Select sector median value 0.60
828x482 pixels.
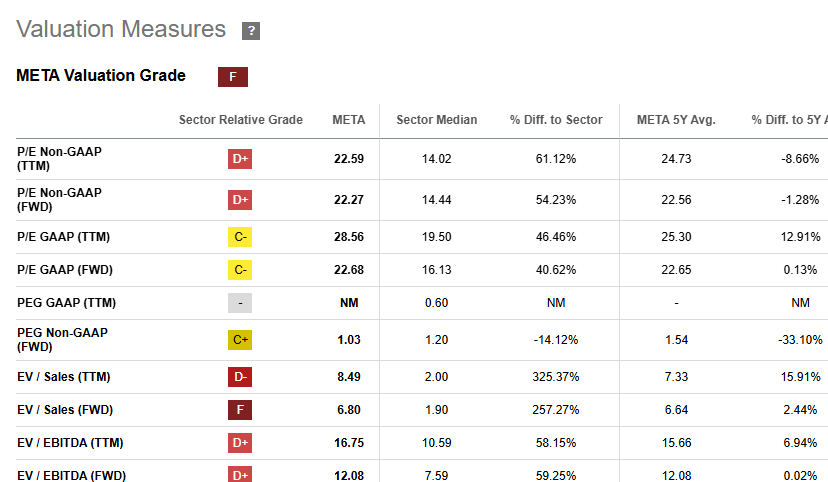(437, 303)
